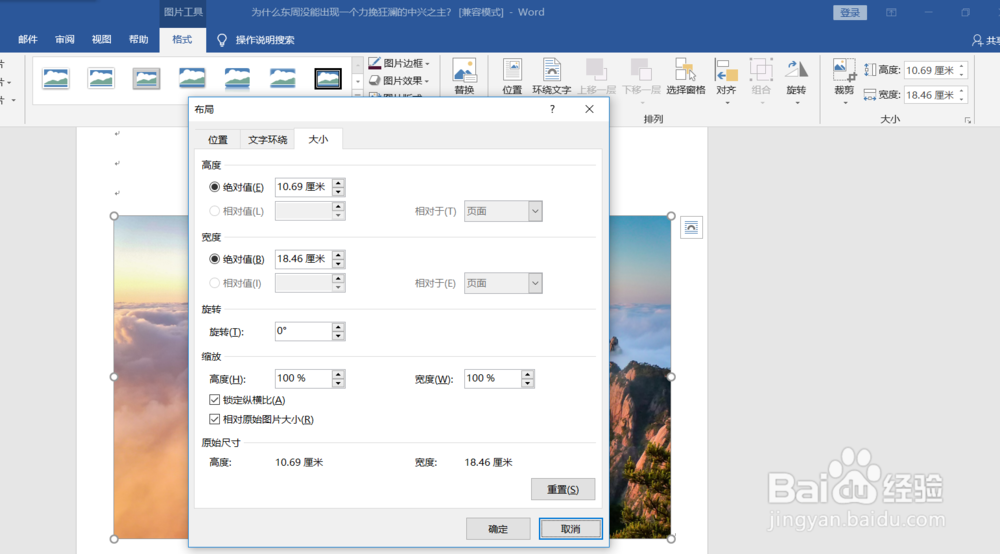
Task: Open the 旋转 rotate tool
Action: [796, 77]
